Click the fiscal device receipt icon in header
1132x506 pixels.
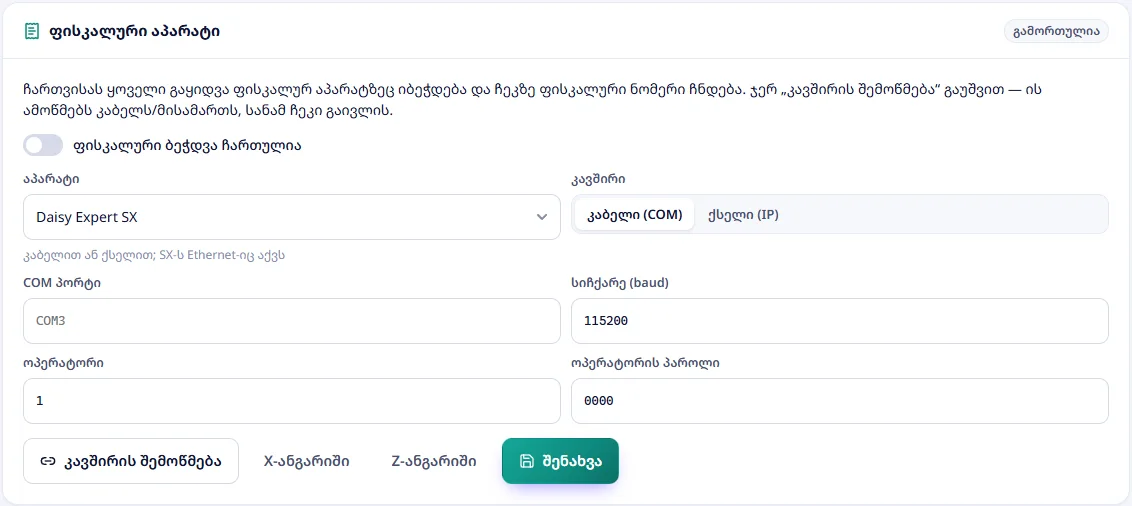(32, 32)
